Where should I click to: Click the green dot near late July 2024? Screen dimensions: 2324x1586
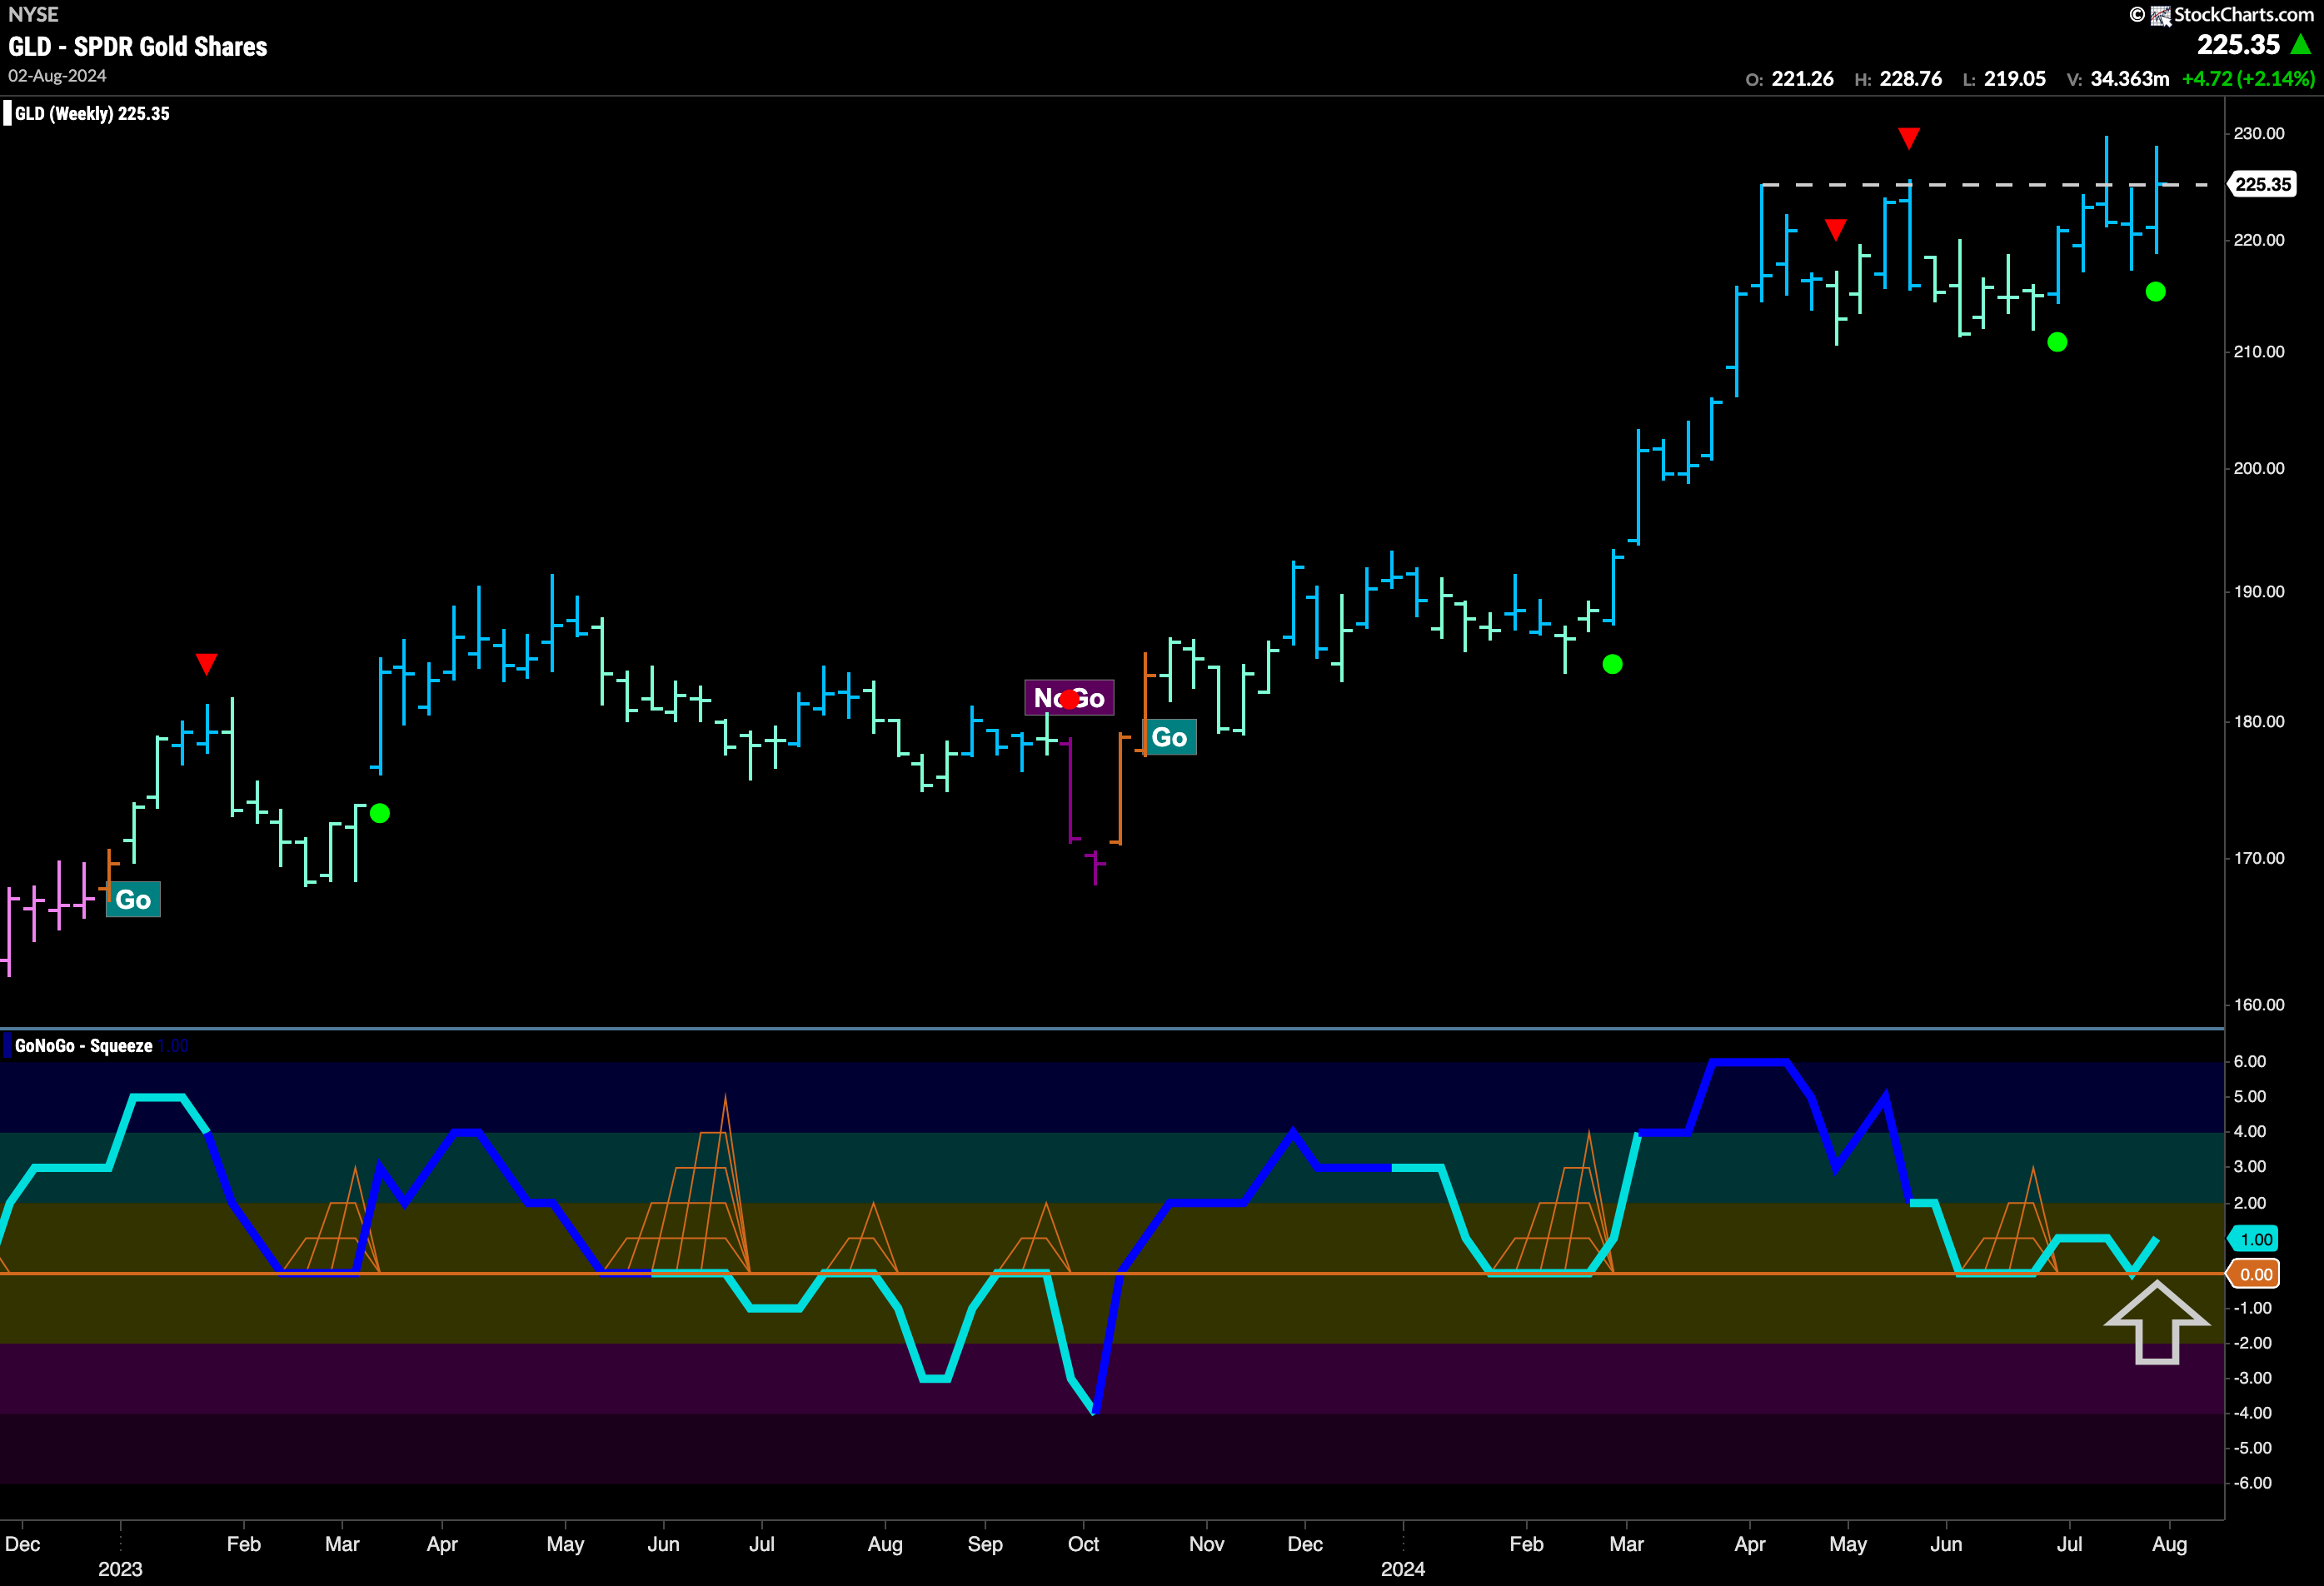tap(2156, 292)
